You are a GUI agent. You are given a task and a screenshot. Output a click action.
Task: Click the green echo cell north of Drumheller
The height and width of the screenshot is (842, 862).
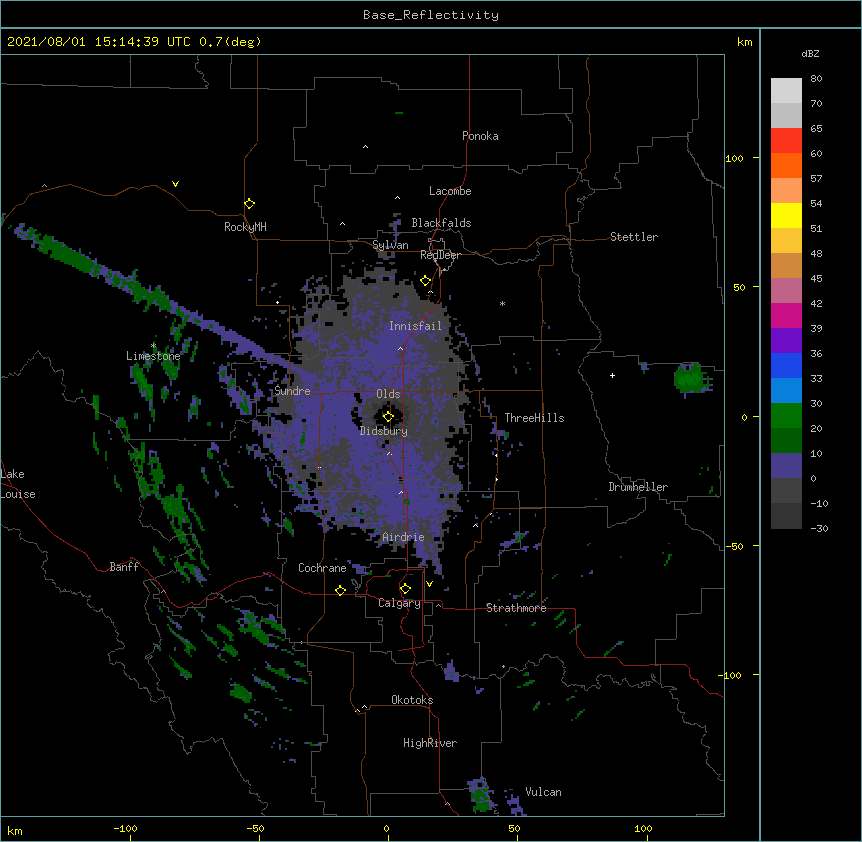coord(689,378)
